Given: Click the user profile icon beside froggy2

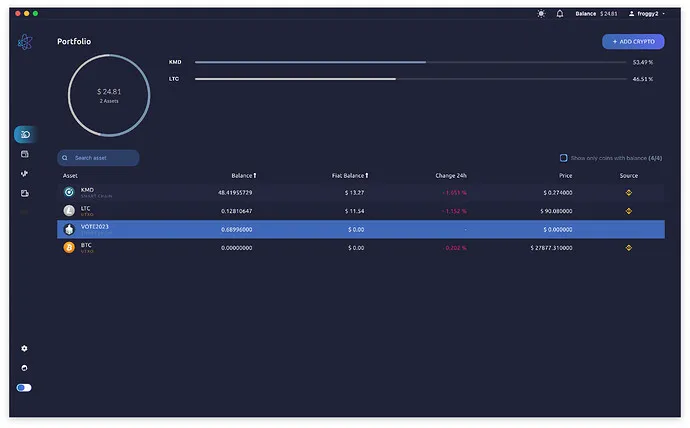Looking at the screenshot, I should pos(631,14).
